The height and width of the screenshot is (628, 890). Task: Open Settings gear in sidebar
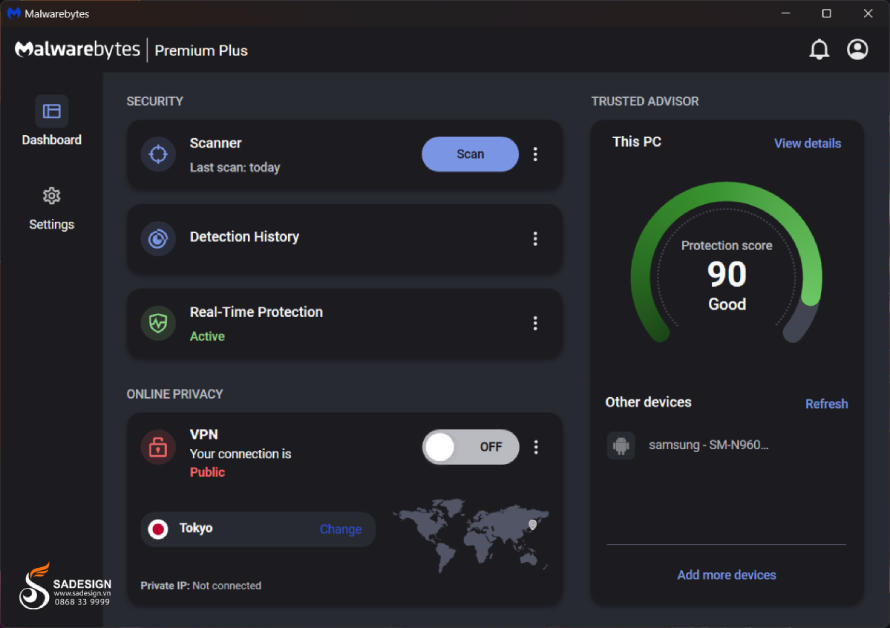click(52, 196)
